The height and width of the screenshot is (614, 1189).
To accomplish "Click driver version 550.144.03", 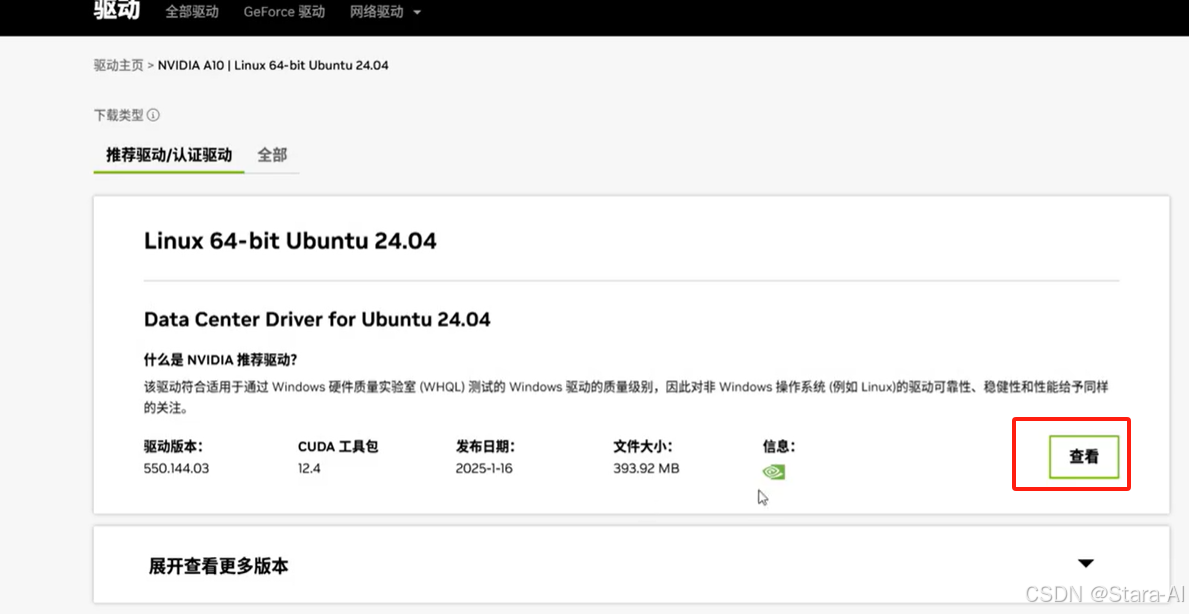I will [176, 468].
